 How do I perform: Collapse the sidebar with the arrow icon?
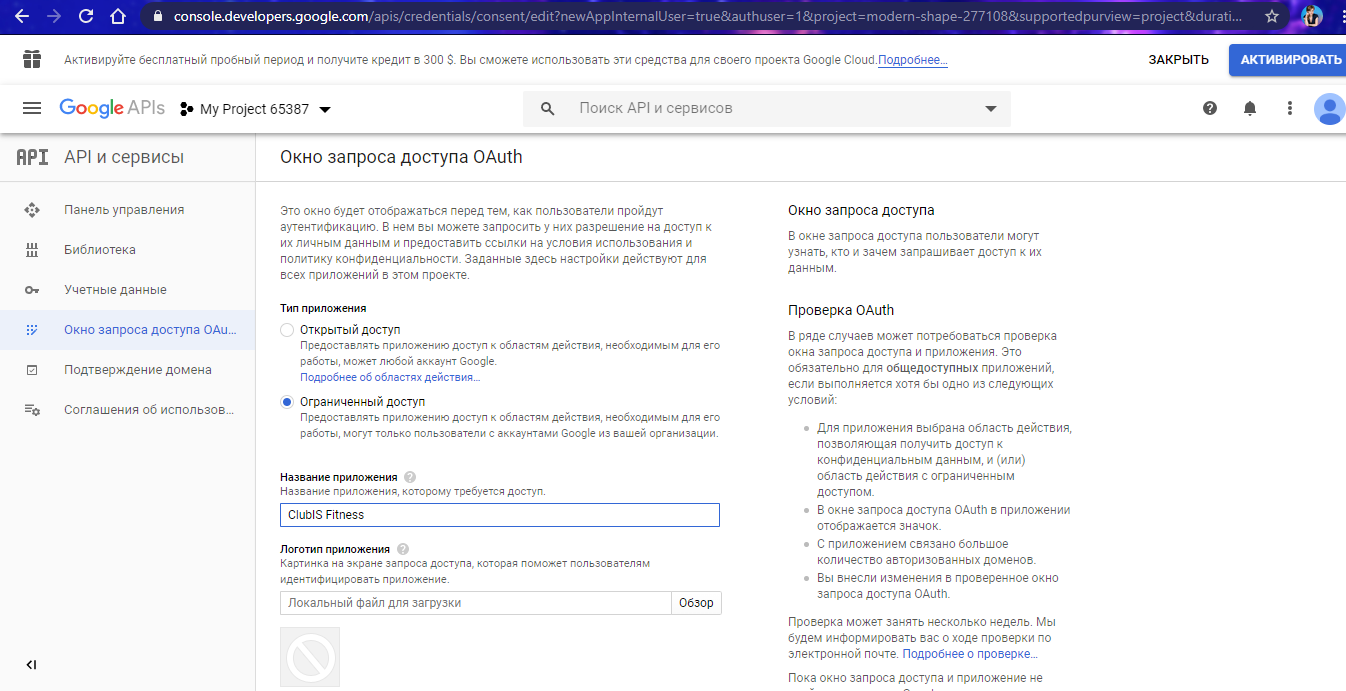tap(31, 665)
